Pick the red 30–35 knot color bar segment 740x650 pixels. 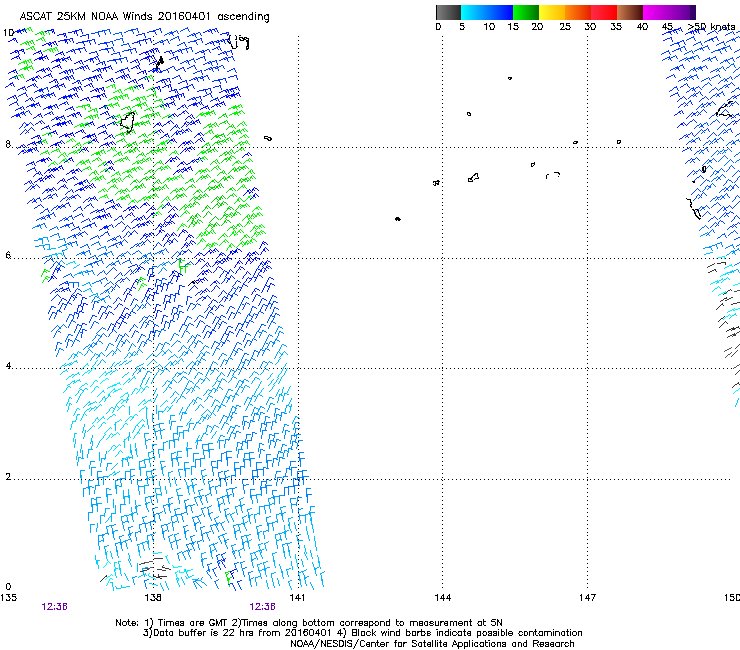click(604, 12)
